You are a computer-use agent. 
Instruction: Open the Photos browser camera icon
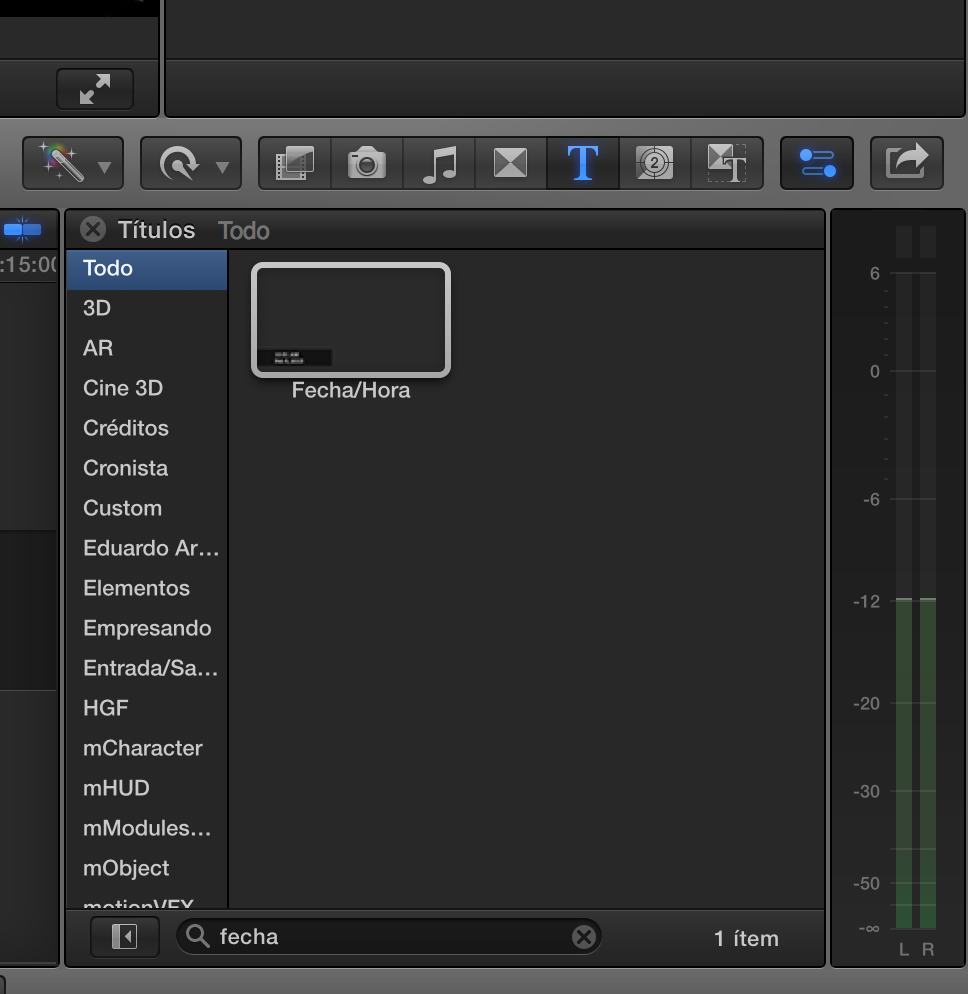(x=367, y=163)
